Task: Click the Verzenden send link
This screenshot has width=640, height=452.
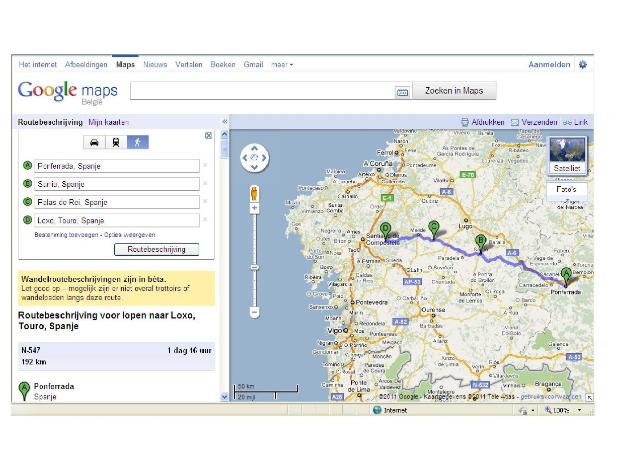Action: pos(534,122)
